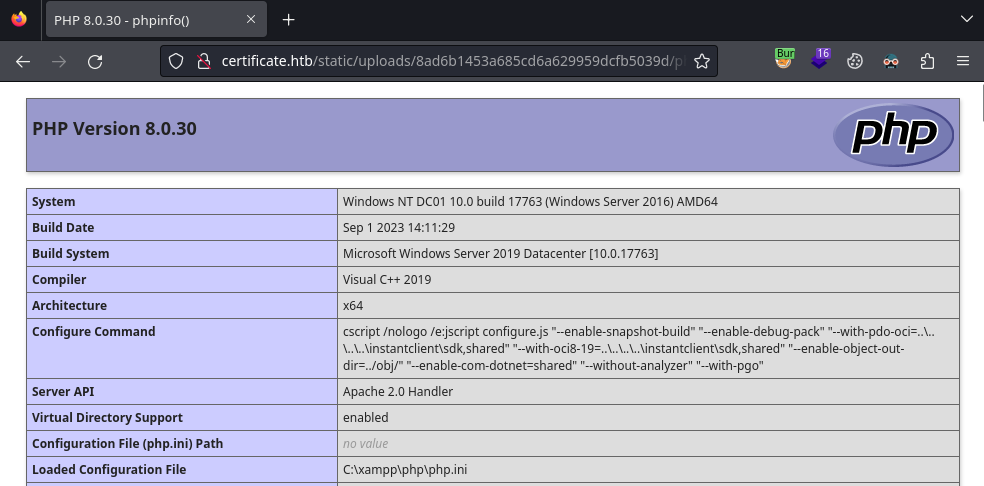Open the cookie editor extension
Image resolution: width=984 pixels, height=486 pixels.
click(855, 61)
